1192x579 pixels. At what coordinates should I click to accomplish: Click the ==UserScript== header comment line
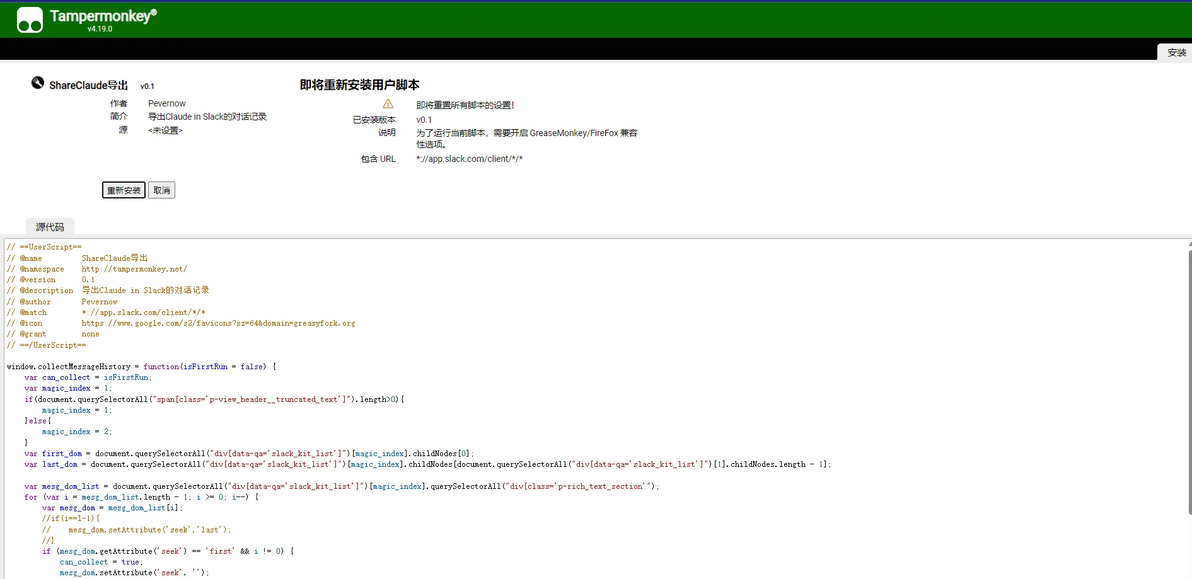click(39, 248)
